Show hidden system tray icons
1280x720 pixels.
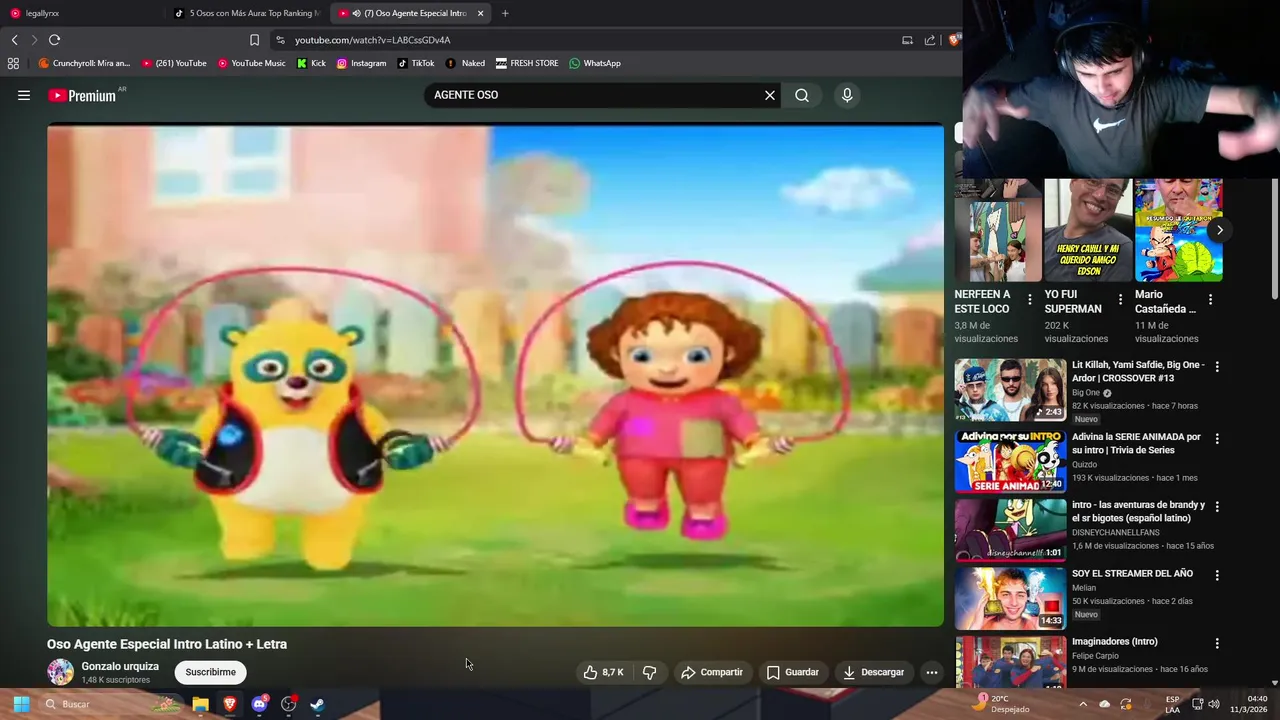(1082, 704)
